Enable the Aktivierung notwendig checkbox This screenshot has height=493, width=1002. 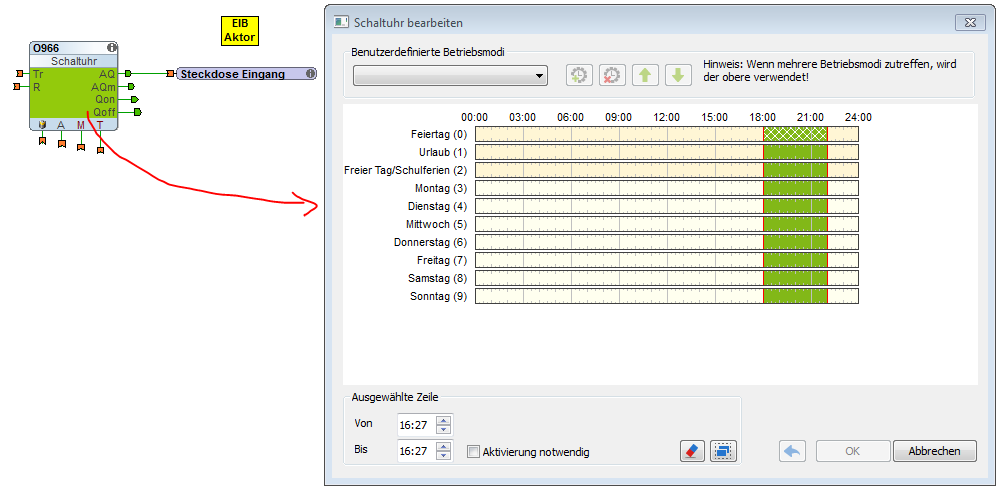pos(474,452)
